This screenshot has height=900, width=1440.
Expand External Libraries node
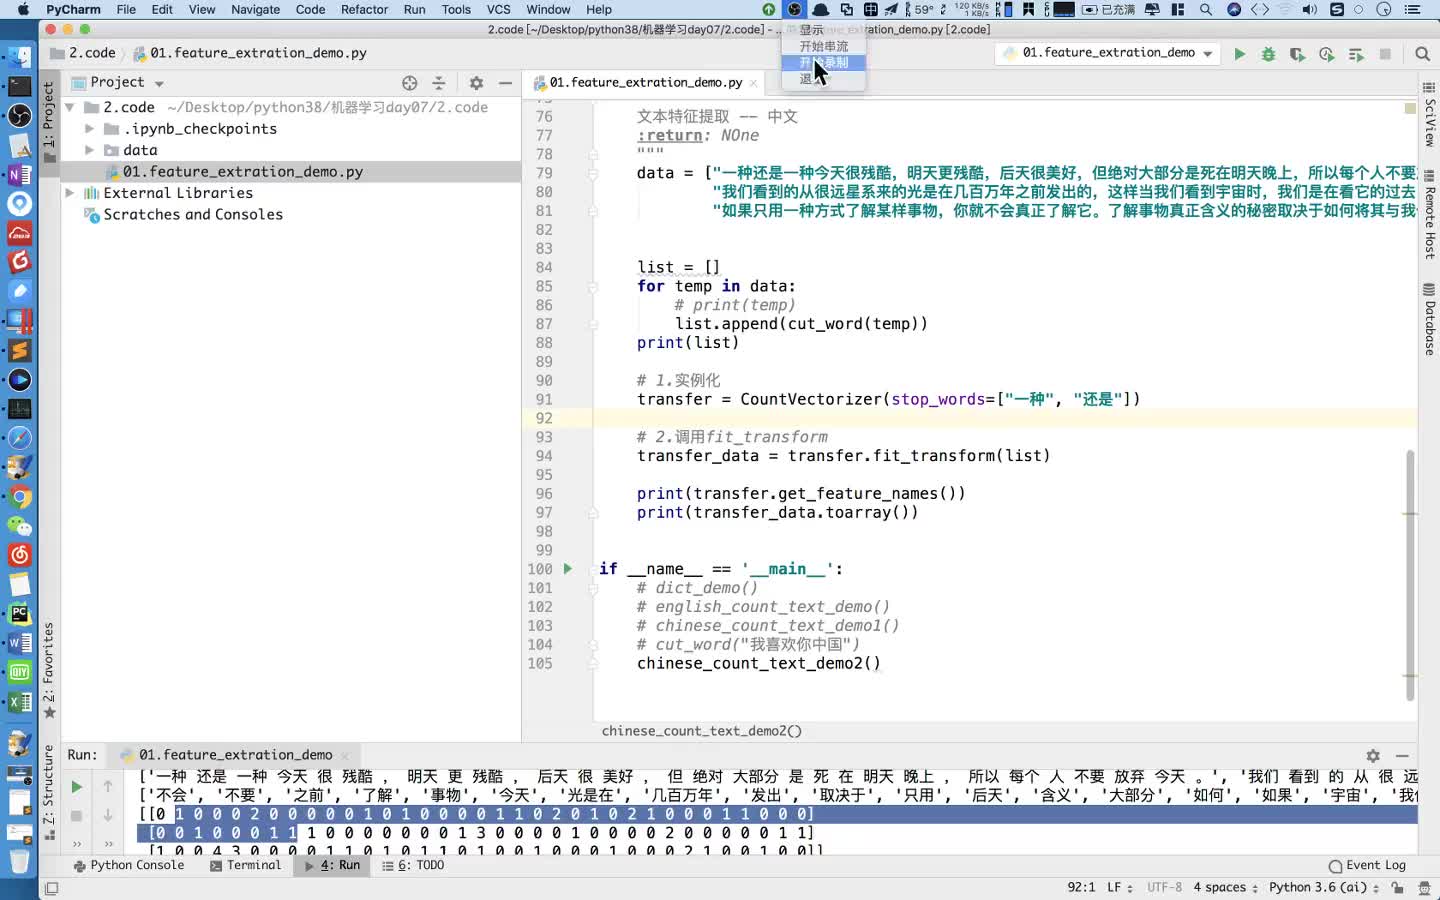pyautogui.click(x=69, y=193)
